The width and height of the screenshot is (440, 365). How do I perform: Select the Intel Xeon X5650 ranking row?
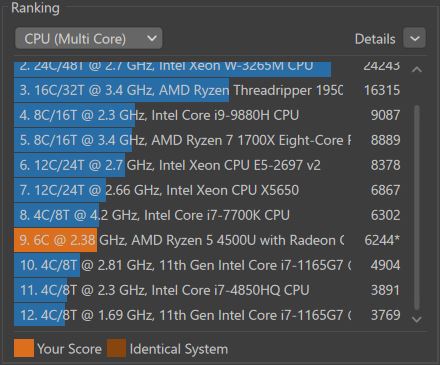coord(207,190)
